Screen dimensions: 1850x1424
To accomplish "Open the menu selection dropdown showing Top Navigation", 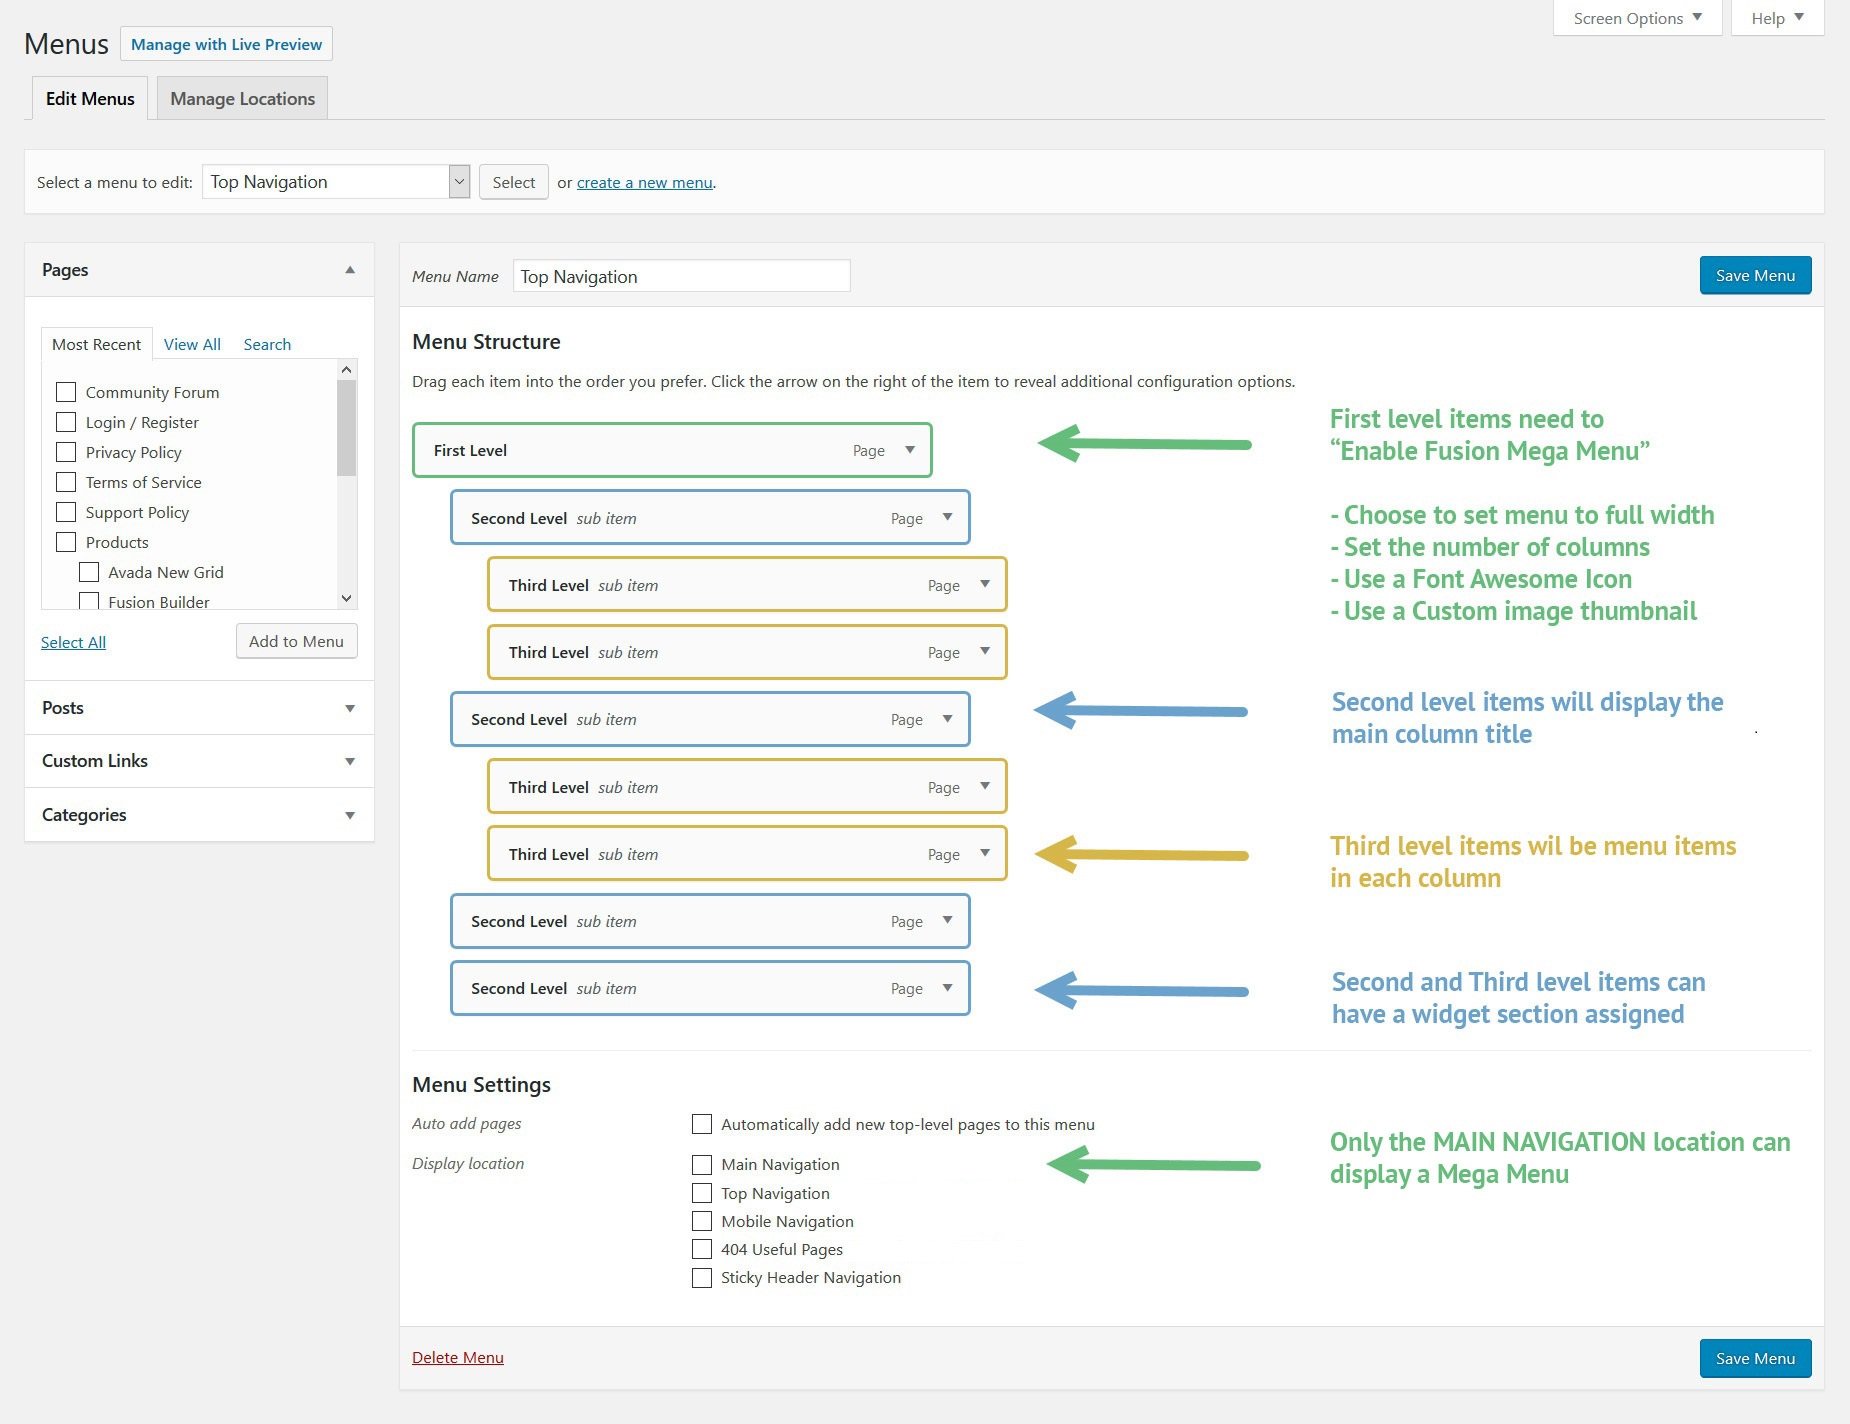I will 336,182.
